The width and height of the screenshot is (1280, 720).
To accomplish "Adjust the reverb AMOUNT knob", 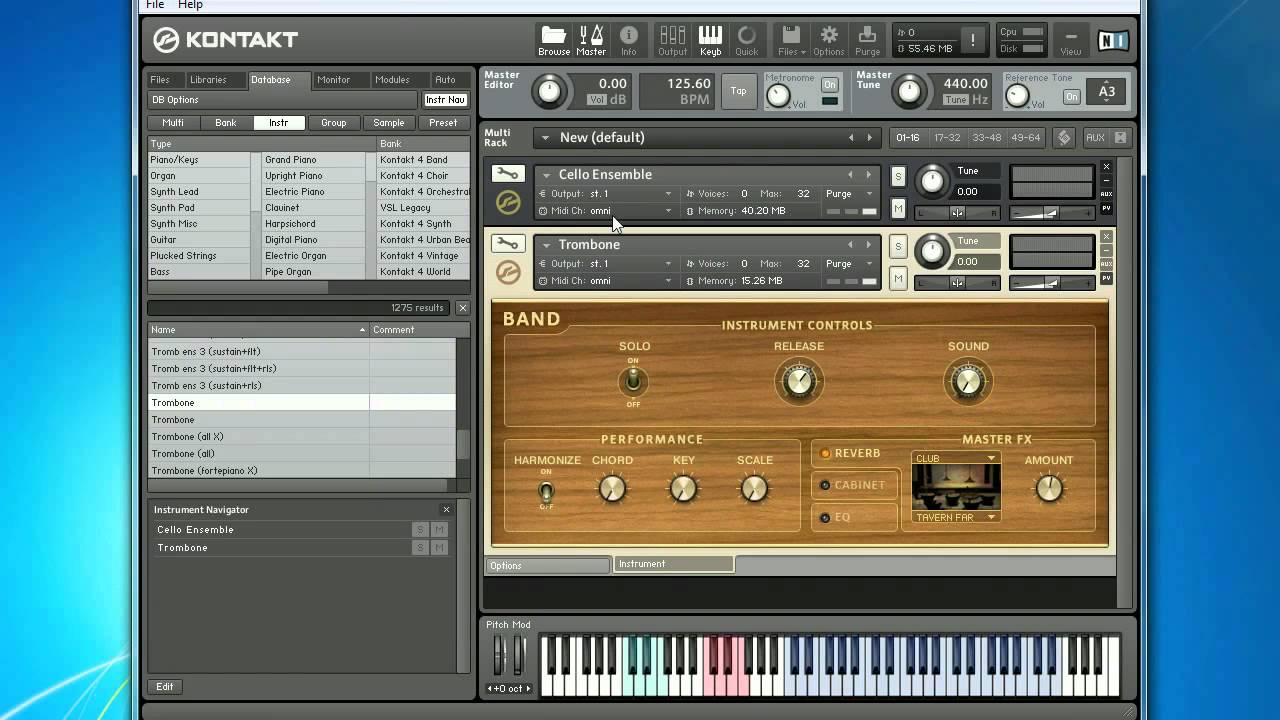I will pyautogui.click(x=1048, y=488).
